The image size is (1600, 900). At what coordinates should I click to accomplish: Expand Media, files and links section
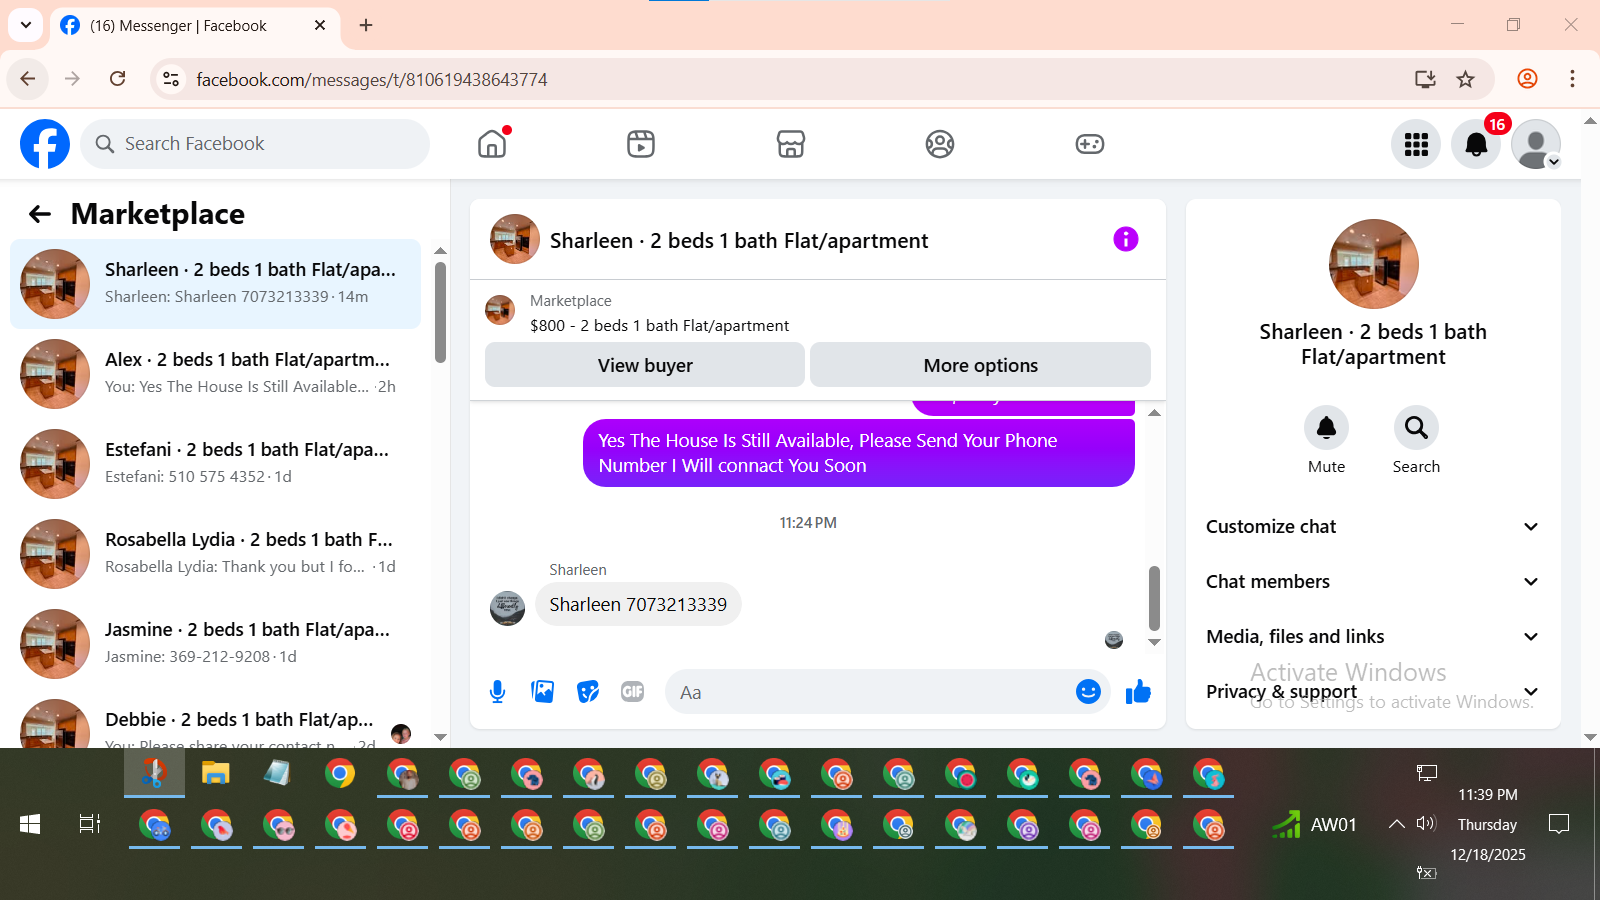(x=1373, y=636)
